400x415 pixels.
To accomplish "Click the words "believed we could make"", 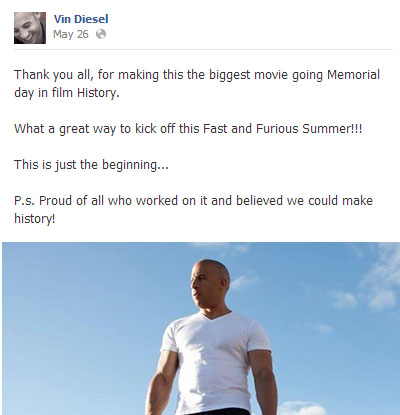I will (x=304, y=201).
